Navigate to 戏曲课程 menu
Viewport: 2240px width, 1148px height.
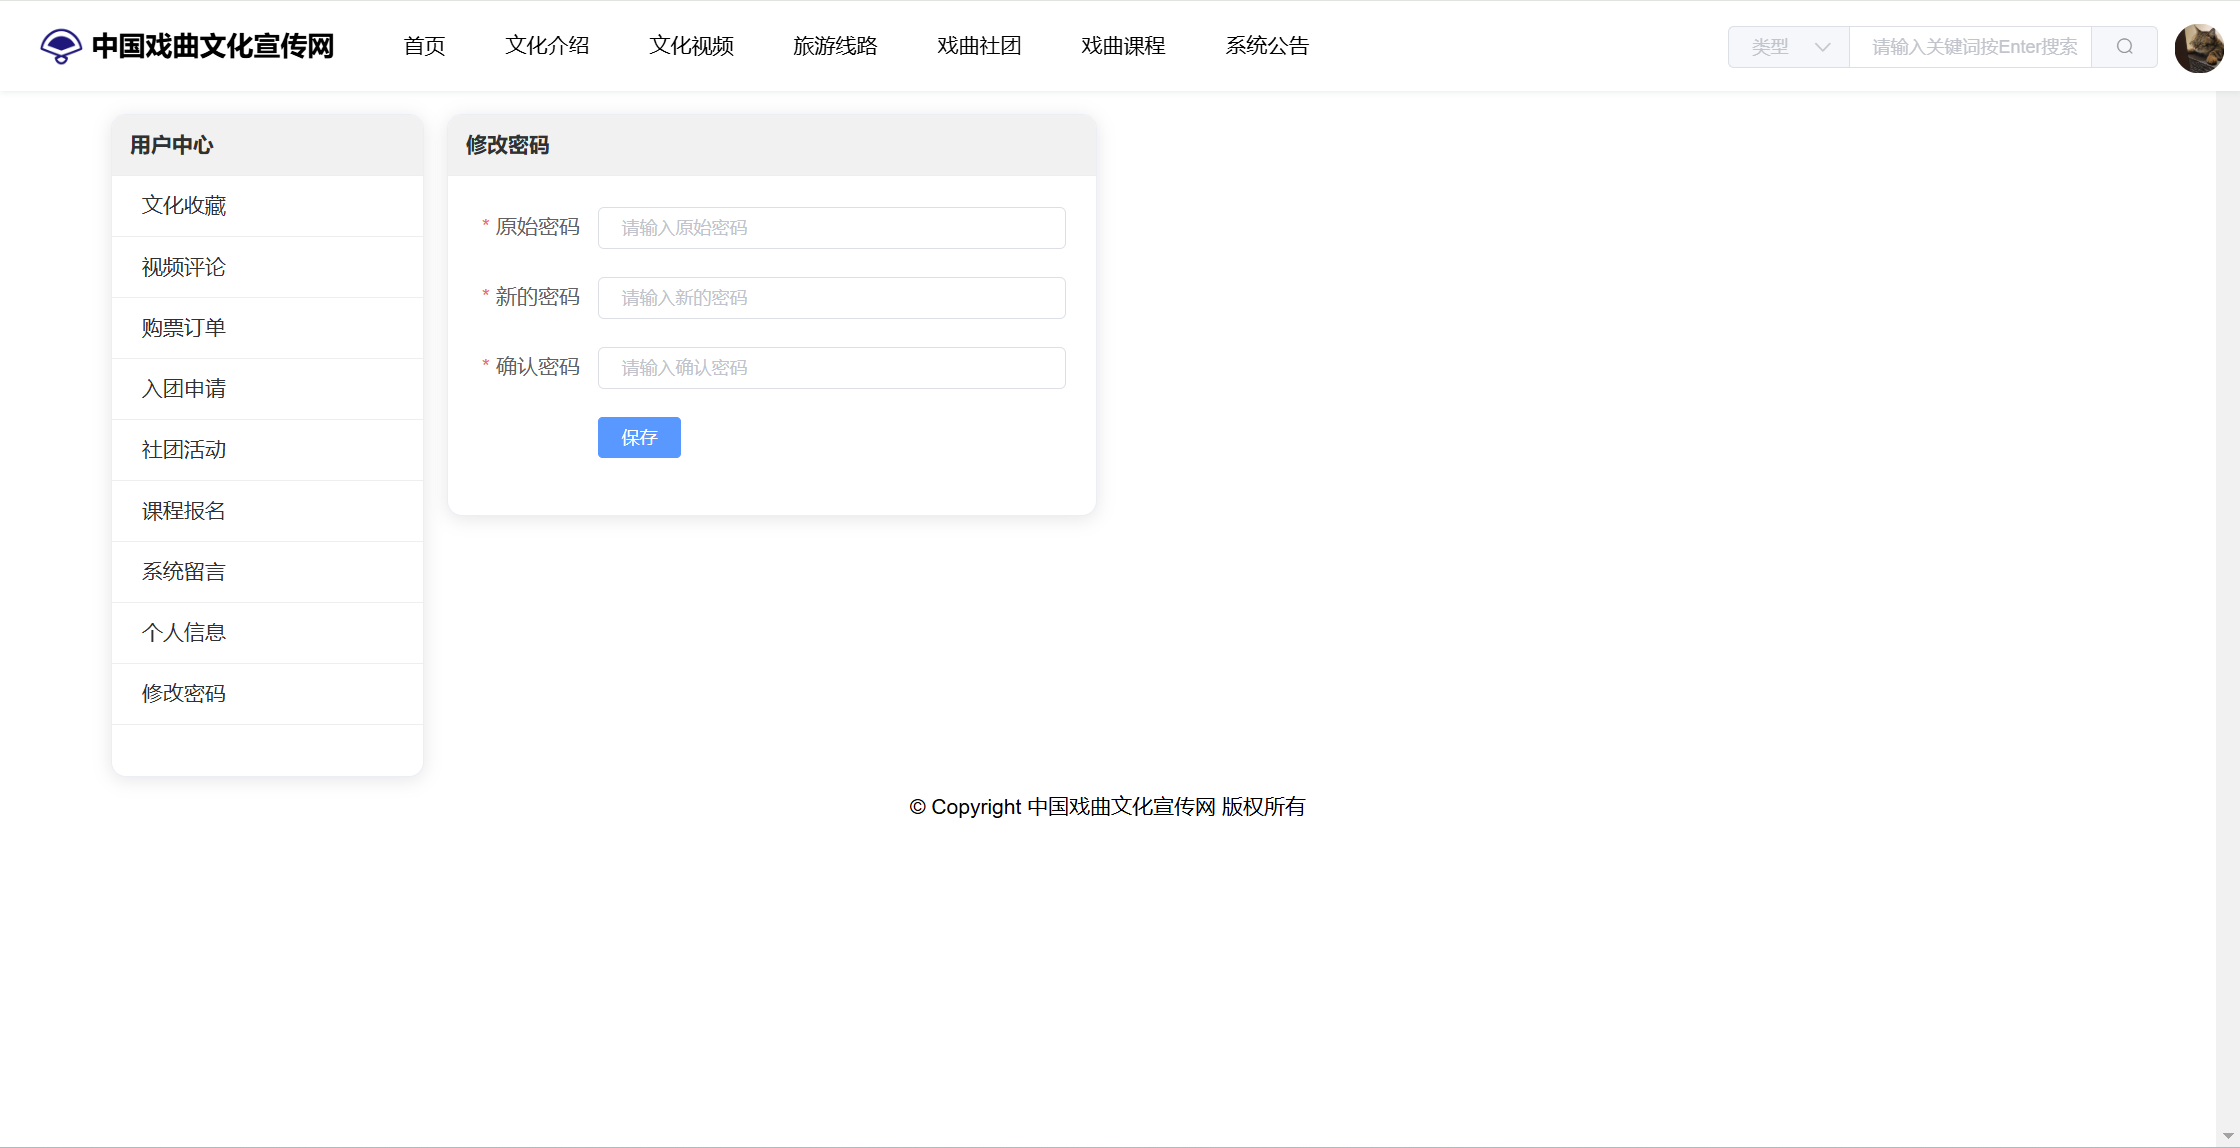(x=1123, y=46)
